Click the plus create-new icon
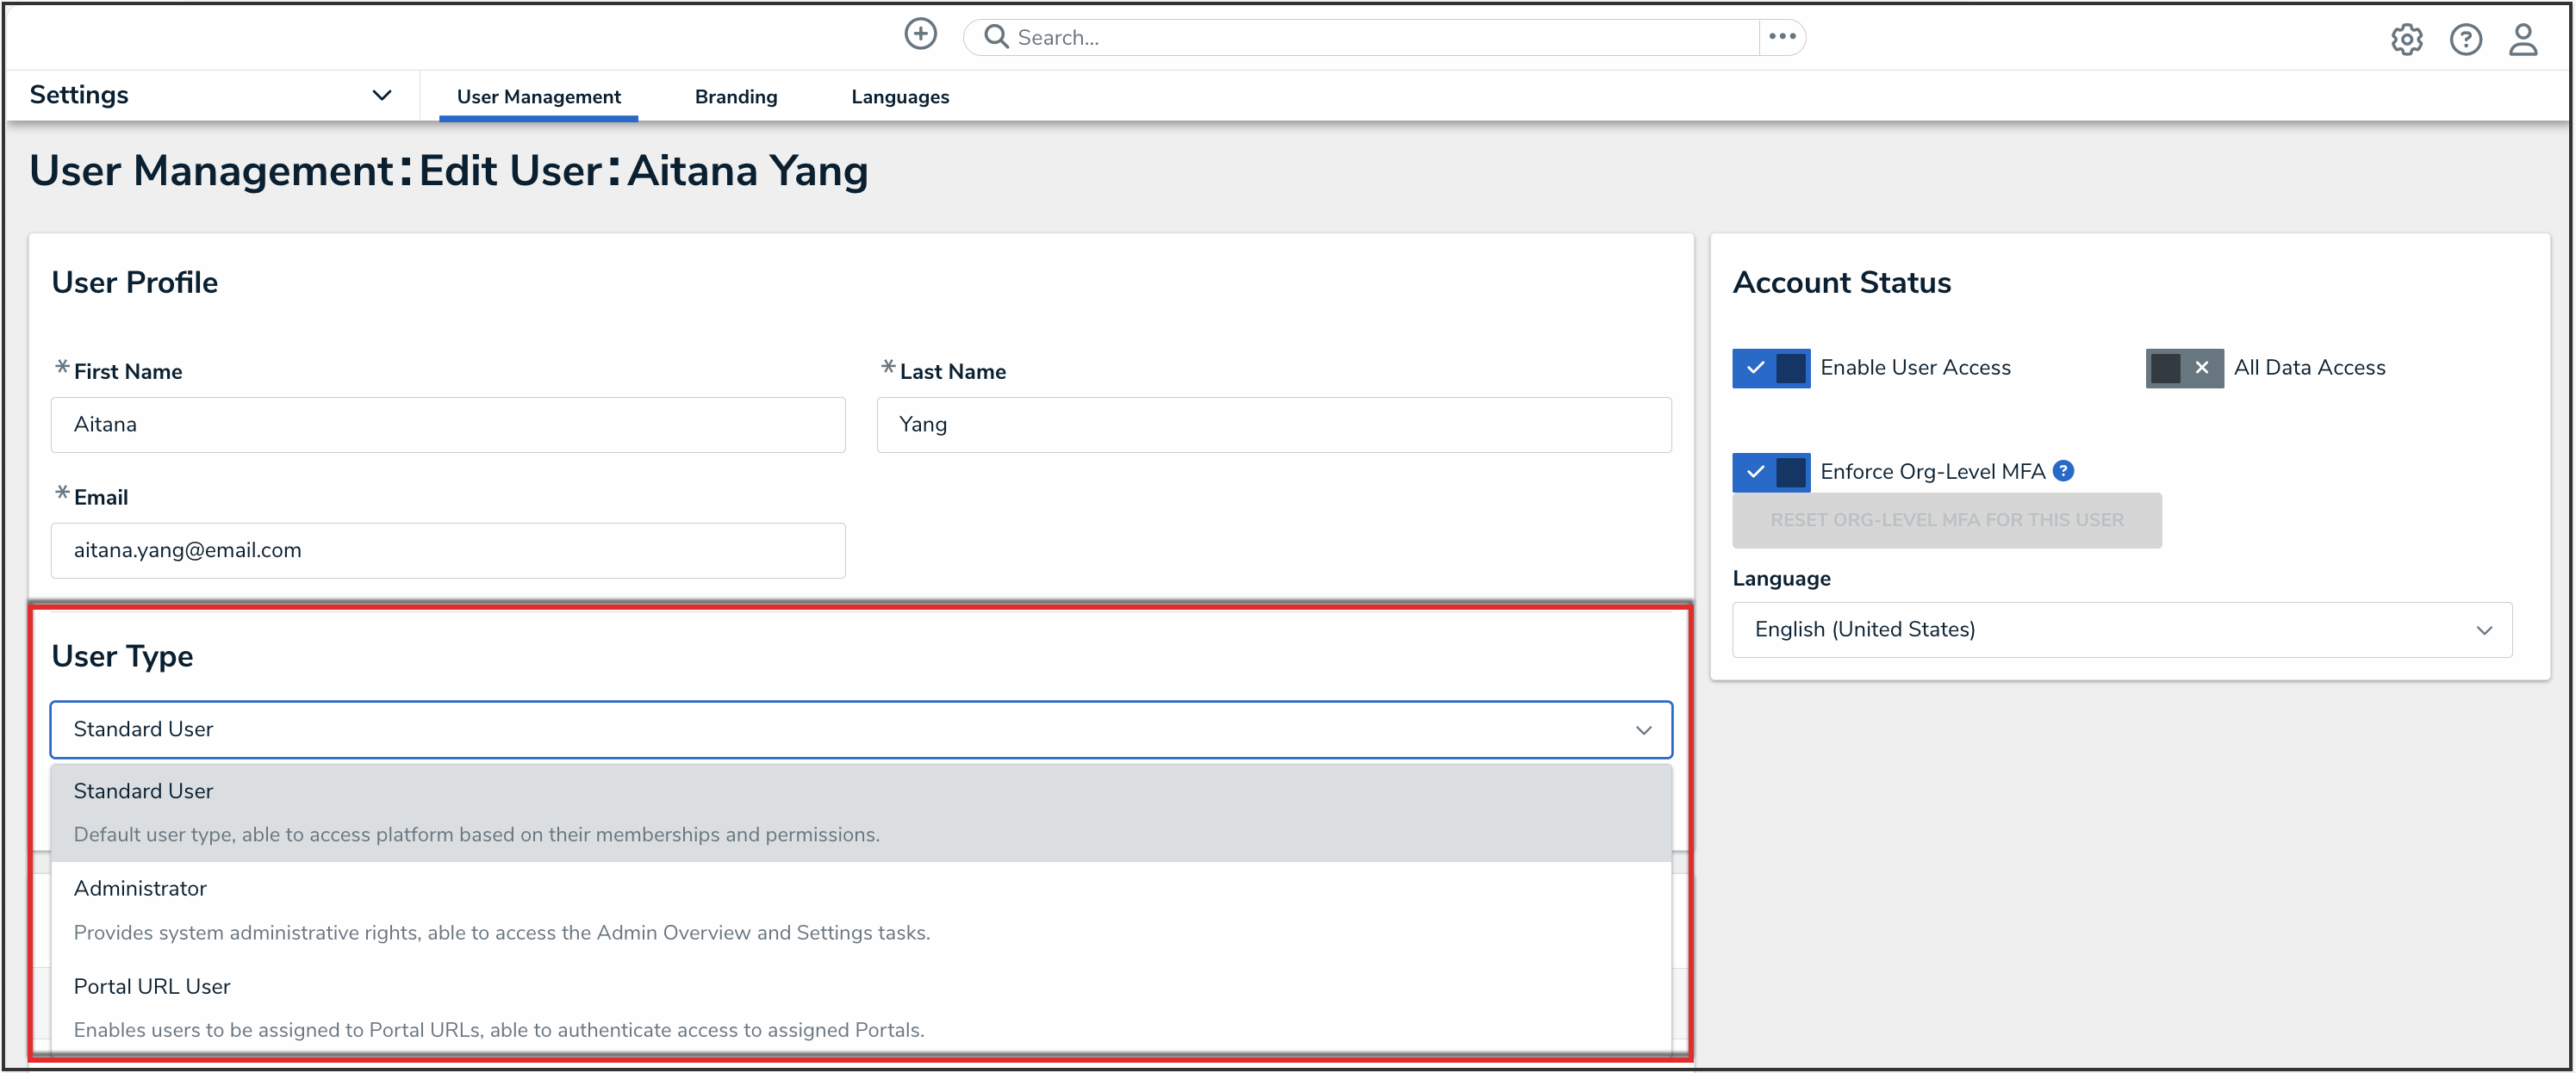This screenshot has height=1073, width=2576. pyautogui.click(x=920, y=35)
